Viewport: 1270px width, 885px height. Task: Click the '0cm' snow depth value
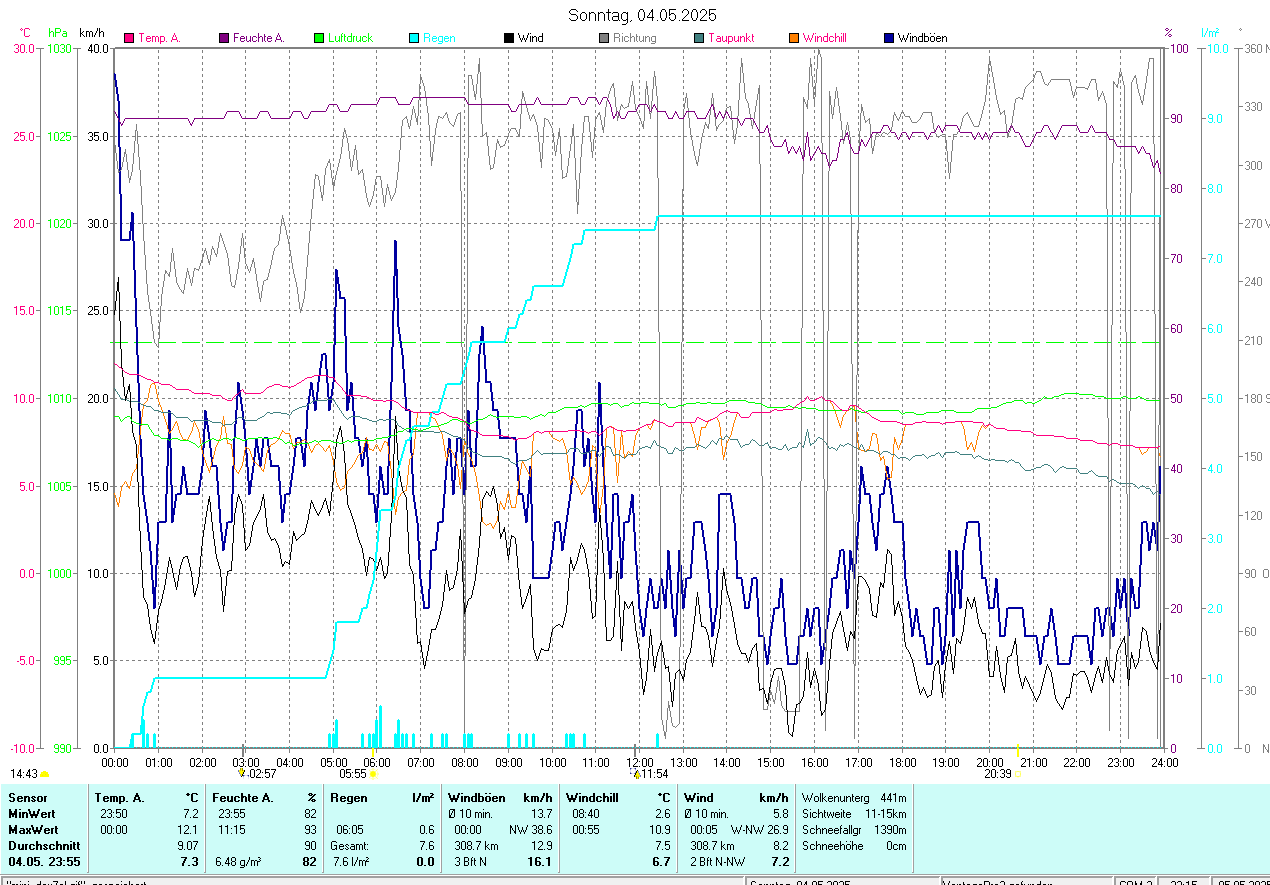pyautogui.click(x=897, y=846)
